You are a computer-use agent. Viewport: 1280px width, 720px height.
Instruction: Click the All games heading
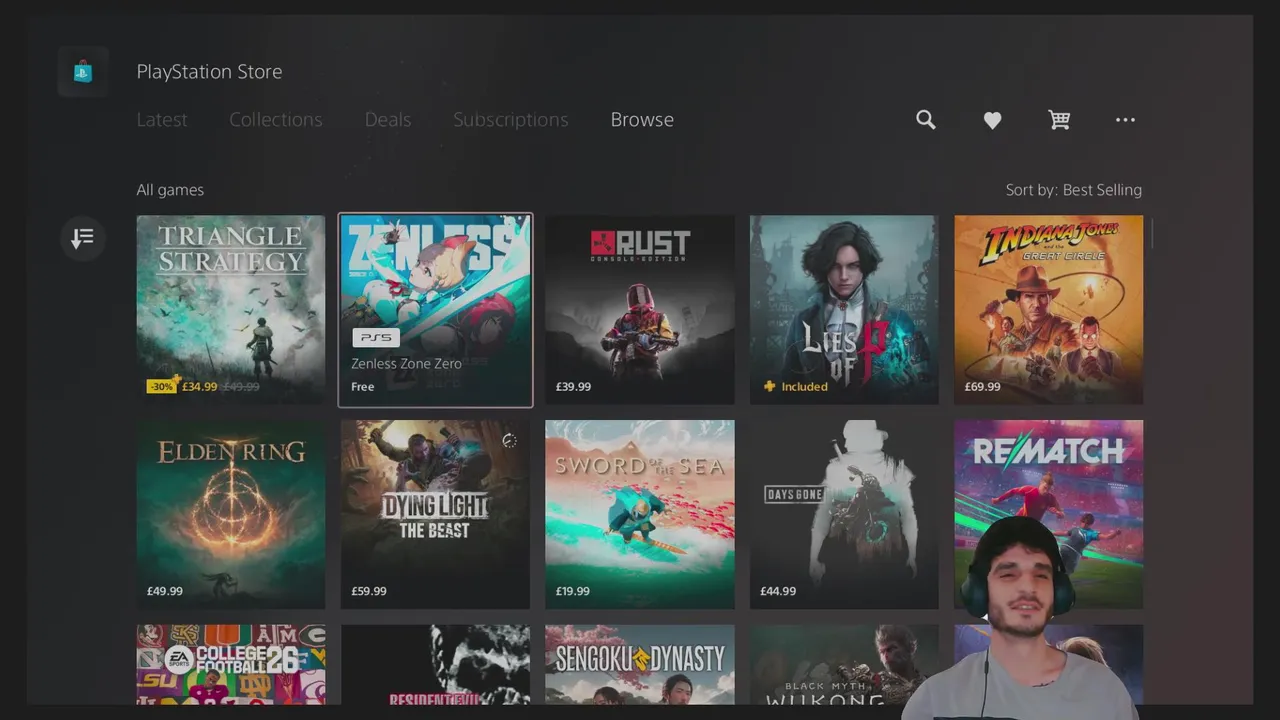tap(170, 190)
